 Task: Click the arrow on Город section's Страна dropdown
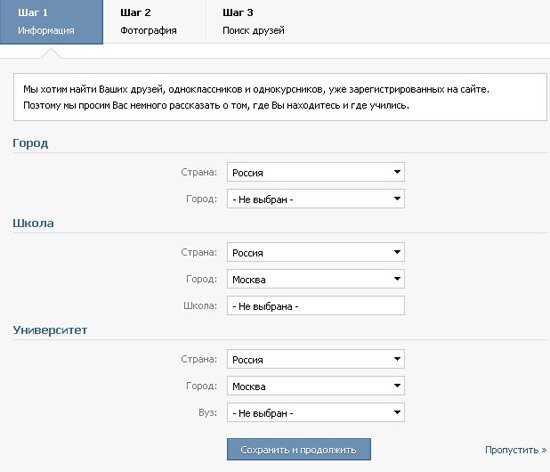397,172
